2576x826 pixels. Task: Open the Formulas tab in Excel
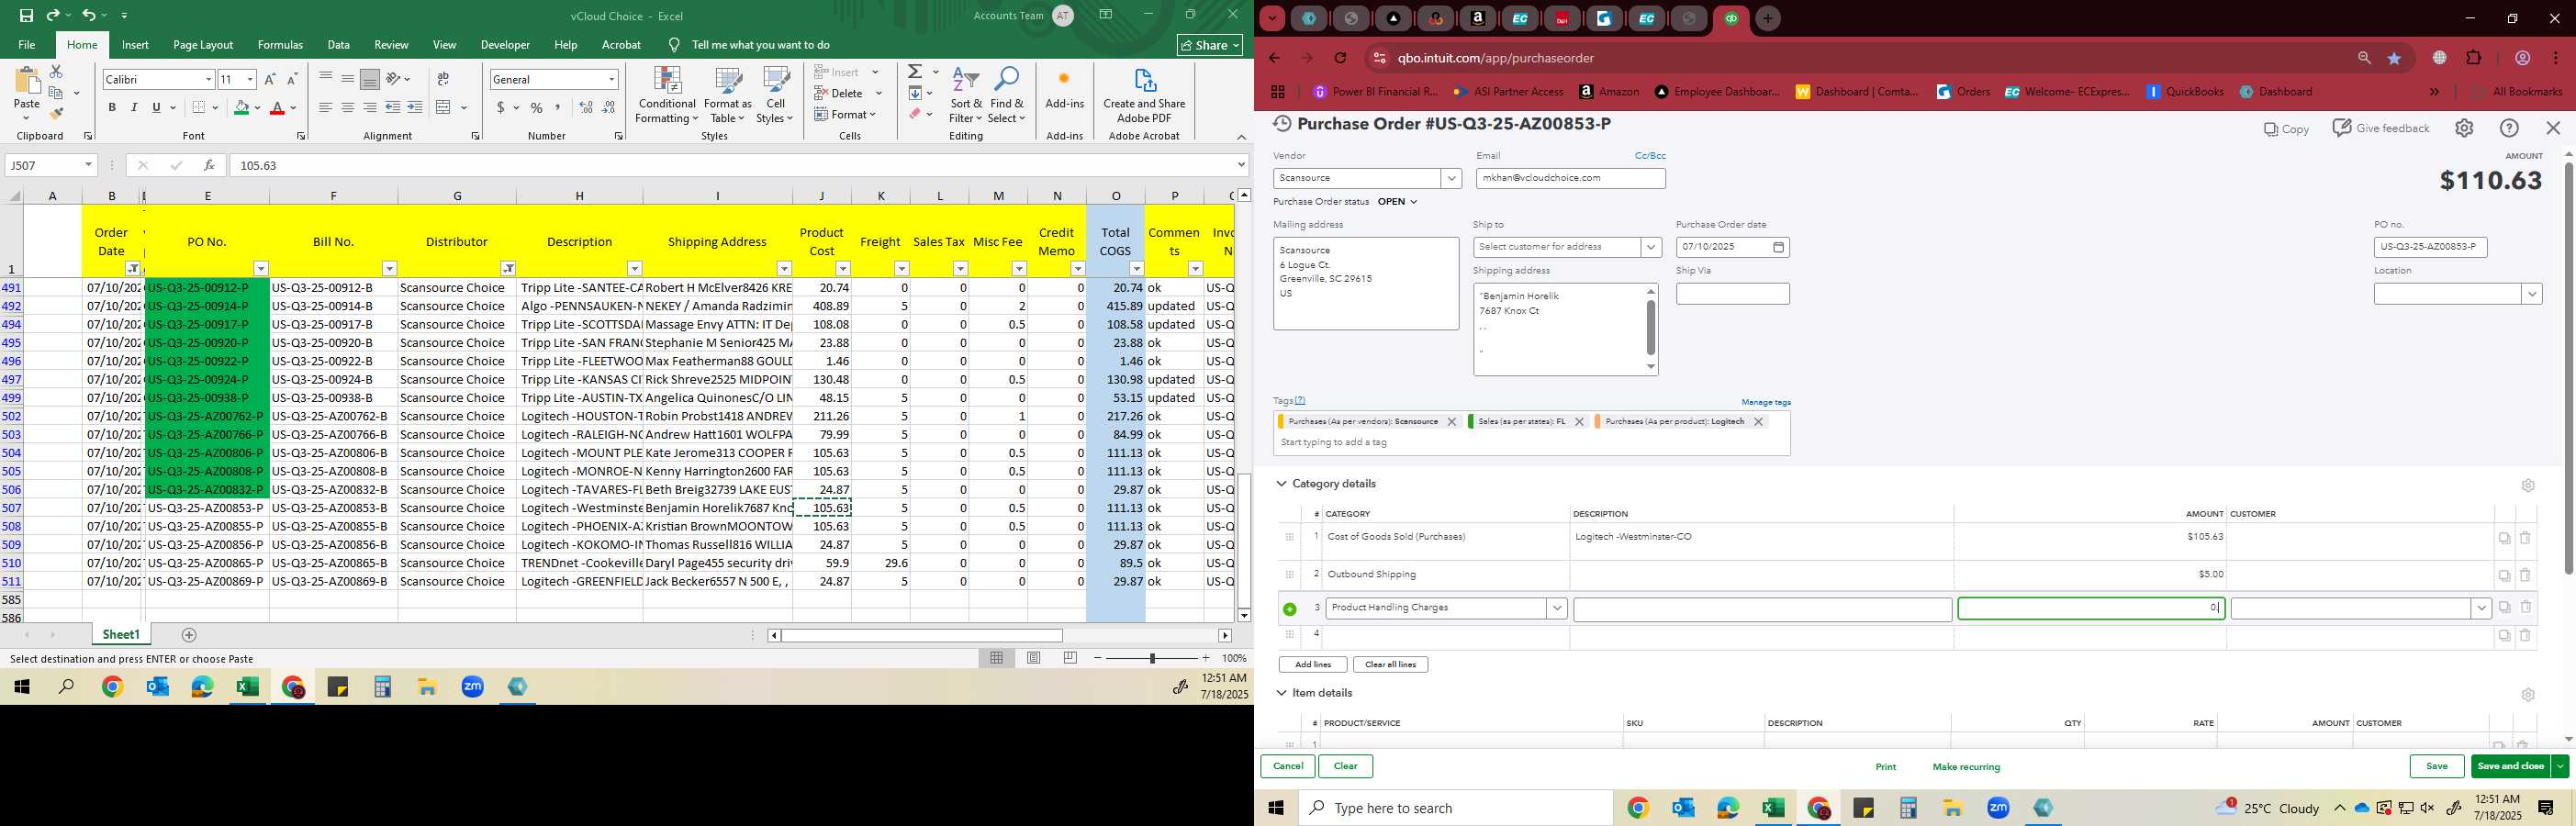(280, 45)
